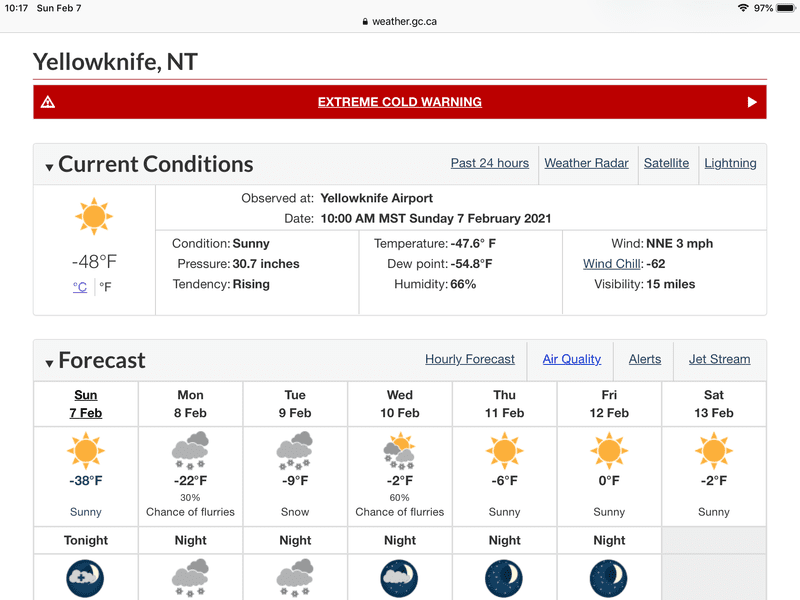Open the Past 24 hours tab
This screenshot has height=600, width=800.
(x=490, y=163)
